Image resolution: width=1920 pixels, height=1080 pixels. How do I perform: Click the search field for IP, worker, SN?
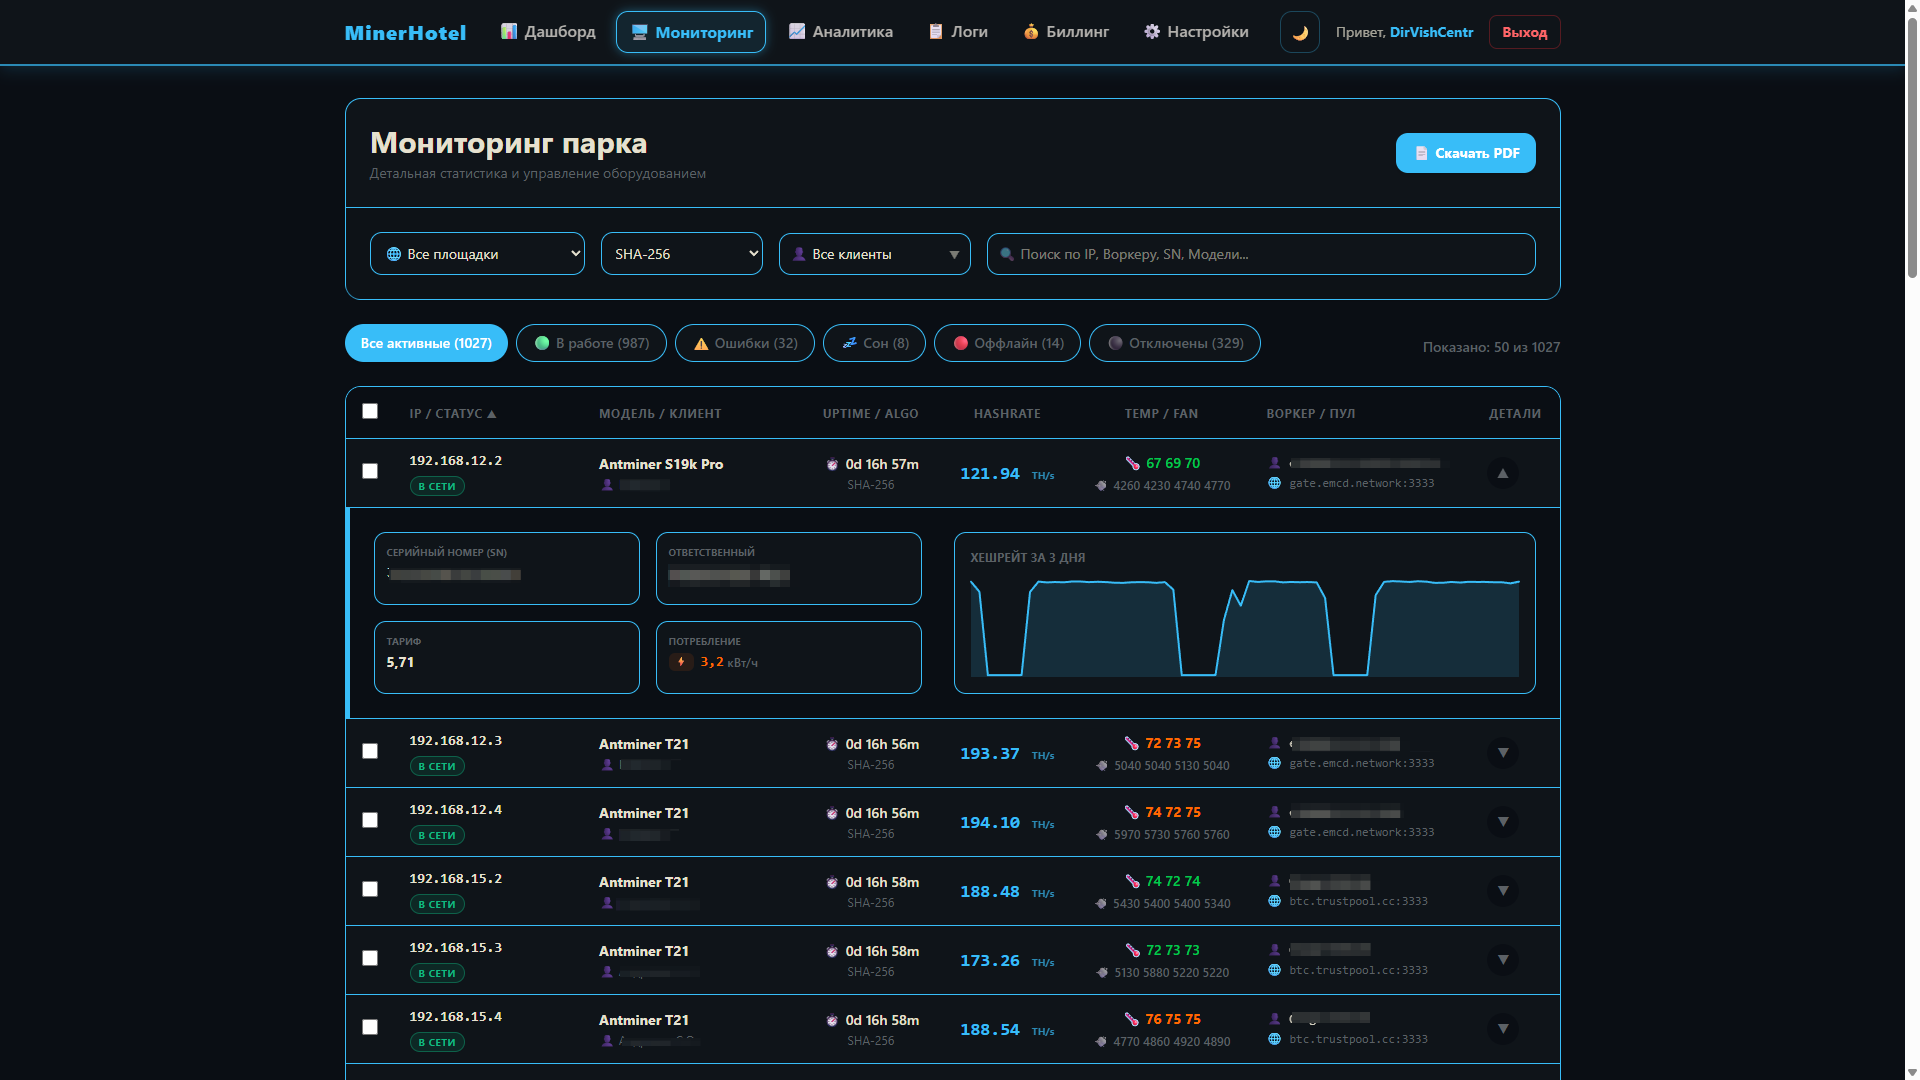1260,254
